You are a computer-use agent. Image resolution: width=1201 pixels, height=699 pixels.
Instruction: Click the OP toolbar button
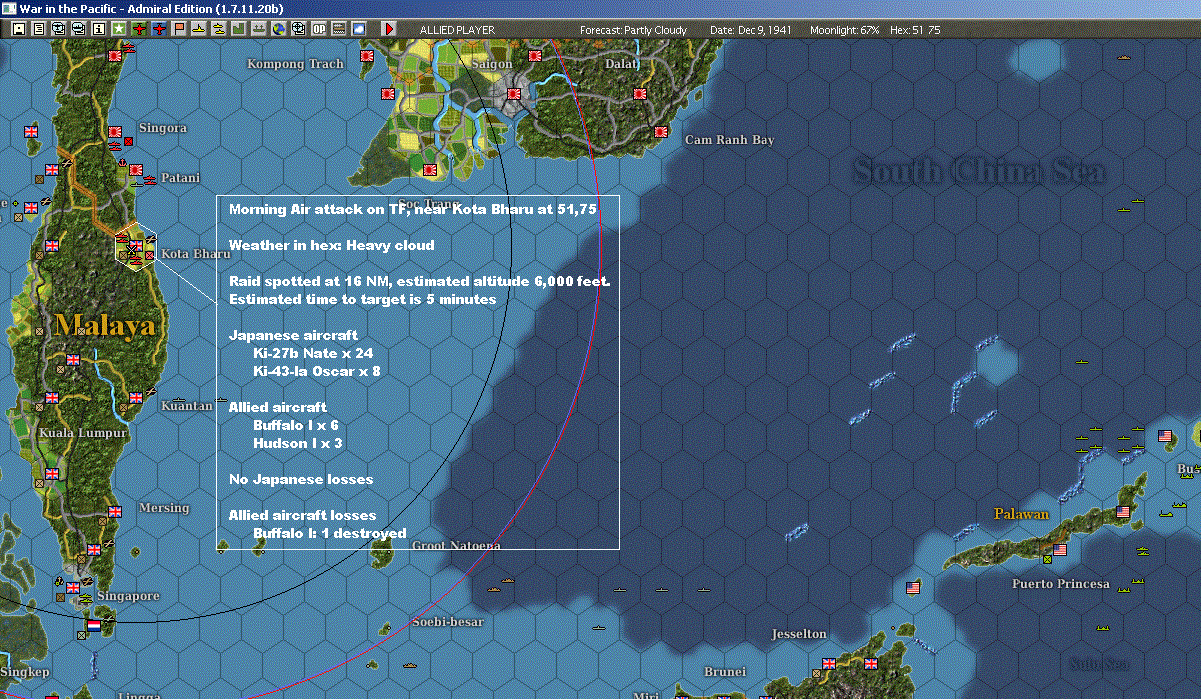click(319, 29)
